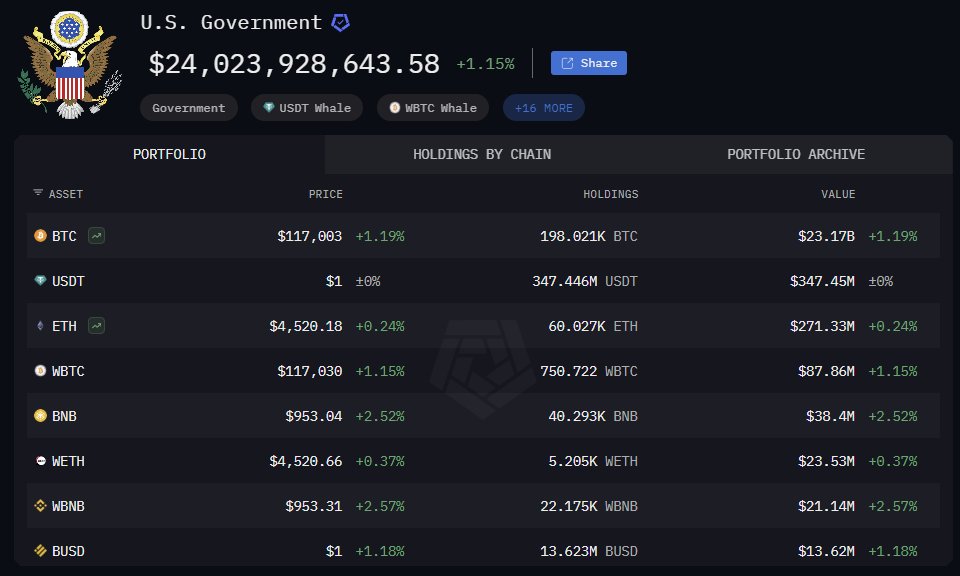960x576 pixels.
Task: Click the ETH asset name
Action: [64, 326]
